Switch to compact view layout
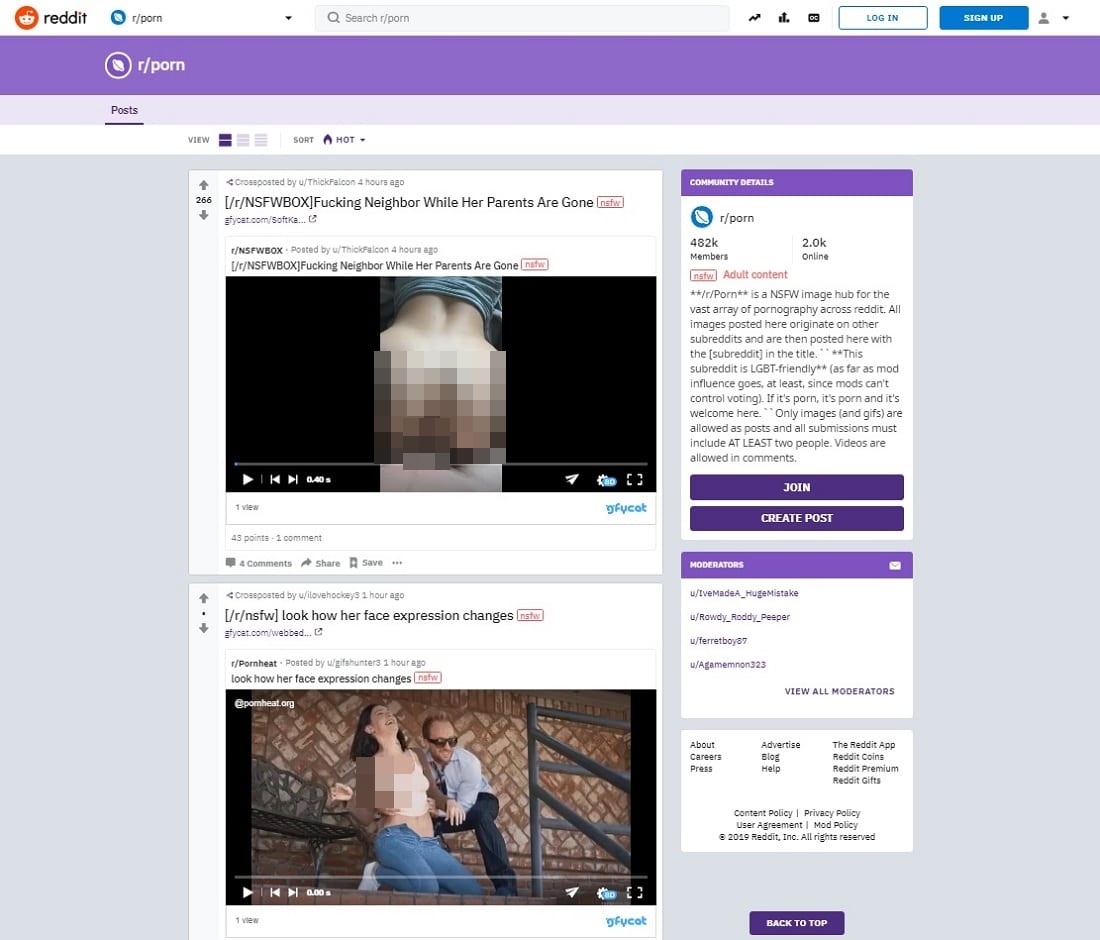This screenshot has width=1100, height=940. [261, 140]
